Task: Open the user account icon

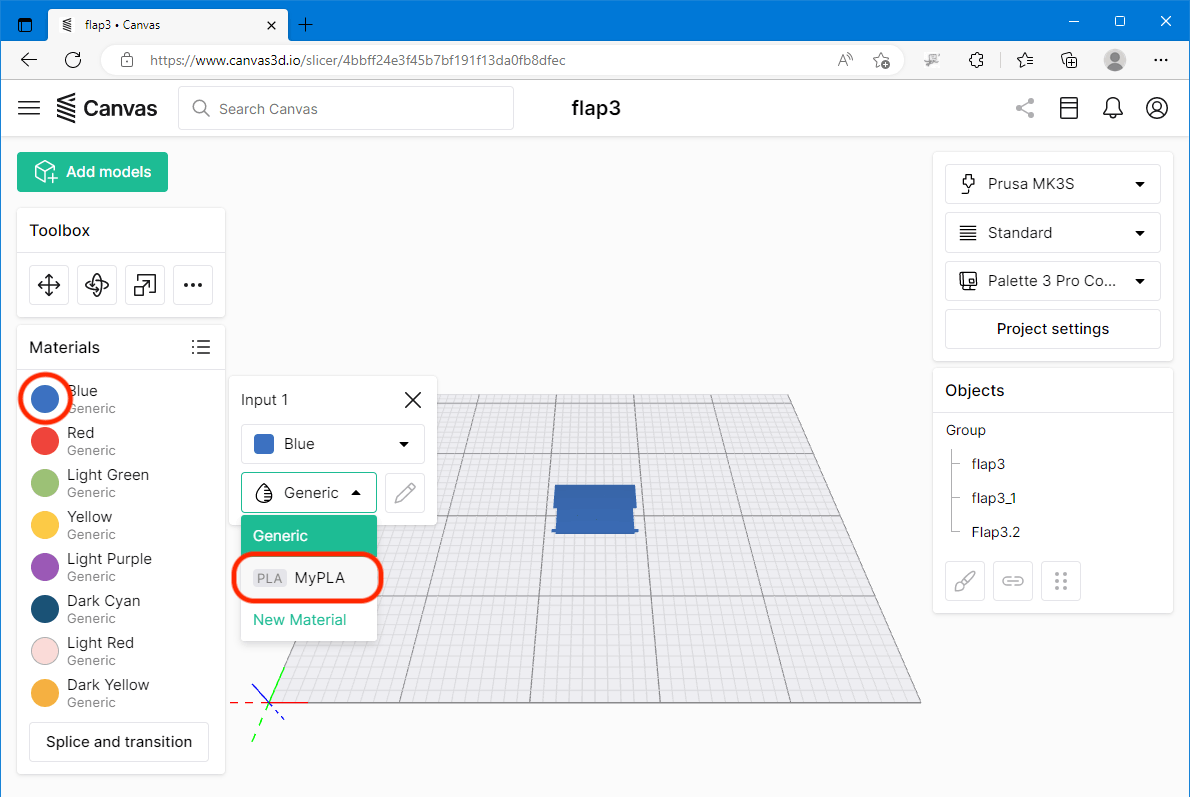Action: pos(1157,109)
